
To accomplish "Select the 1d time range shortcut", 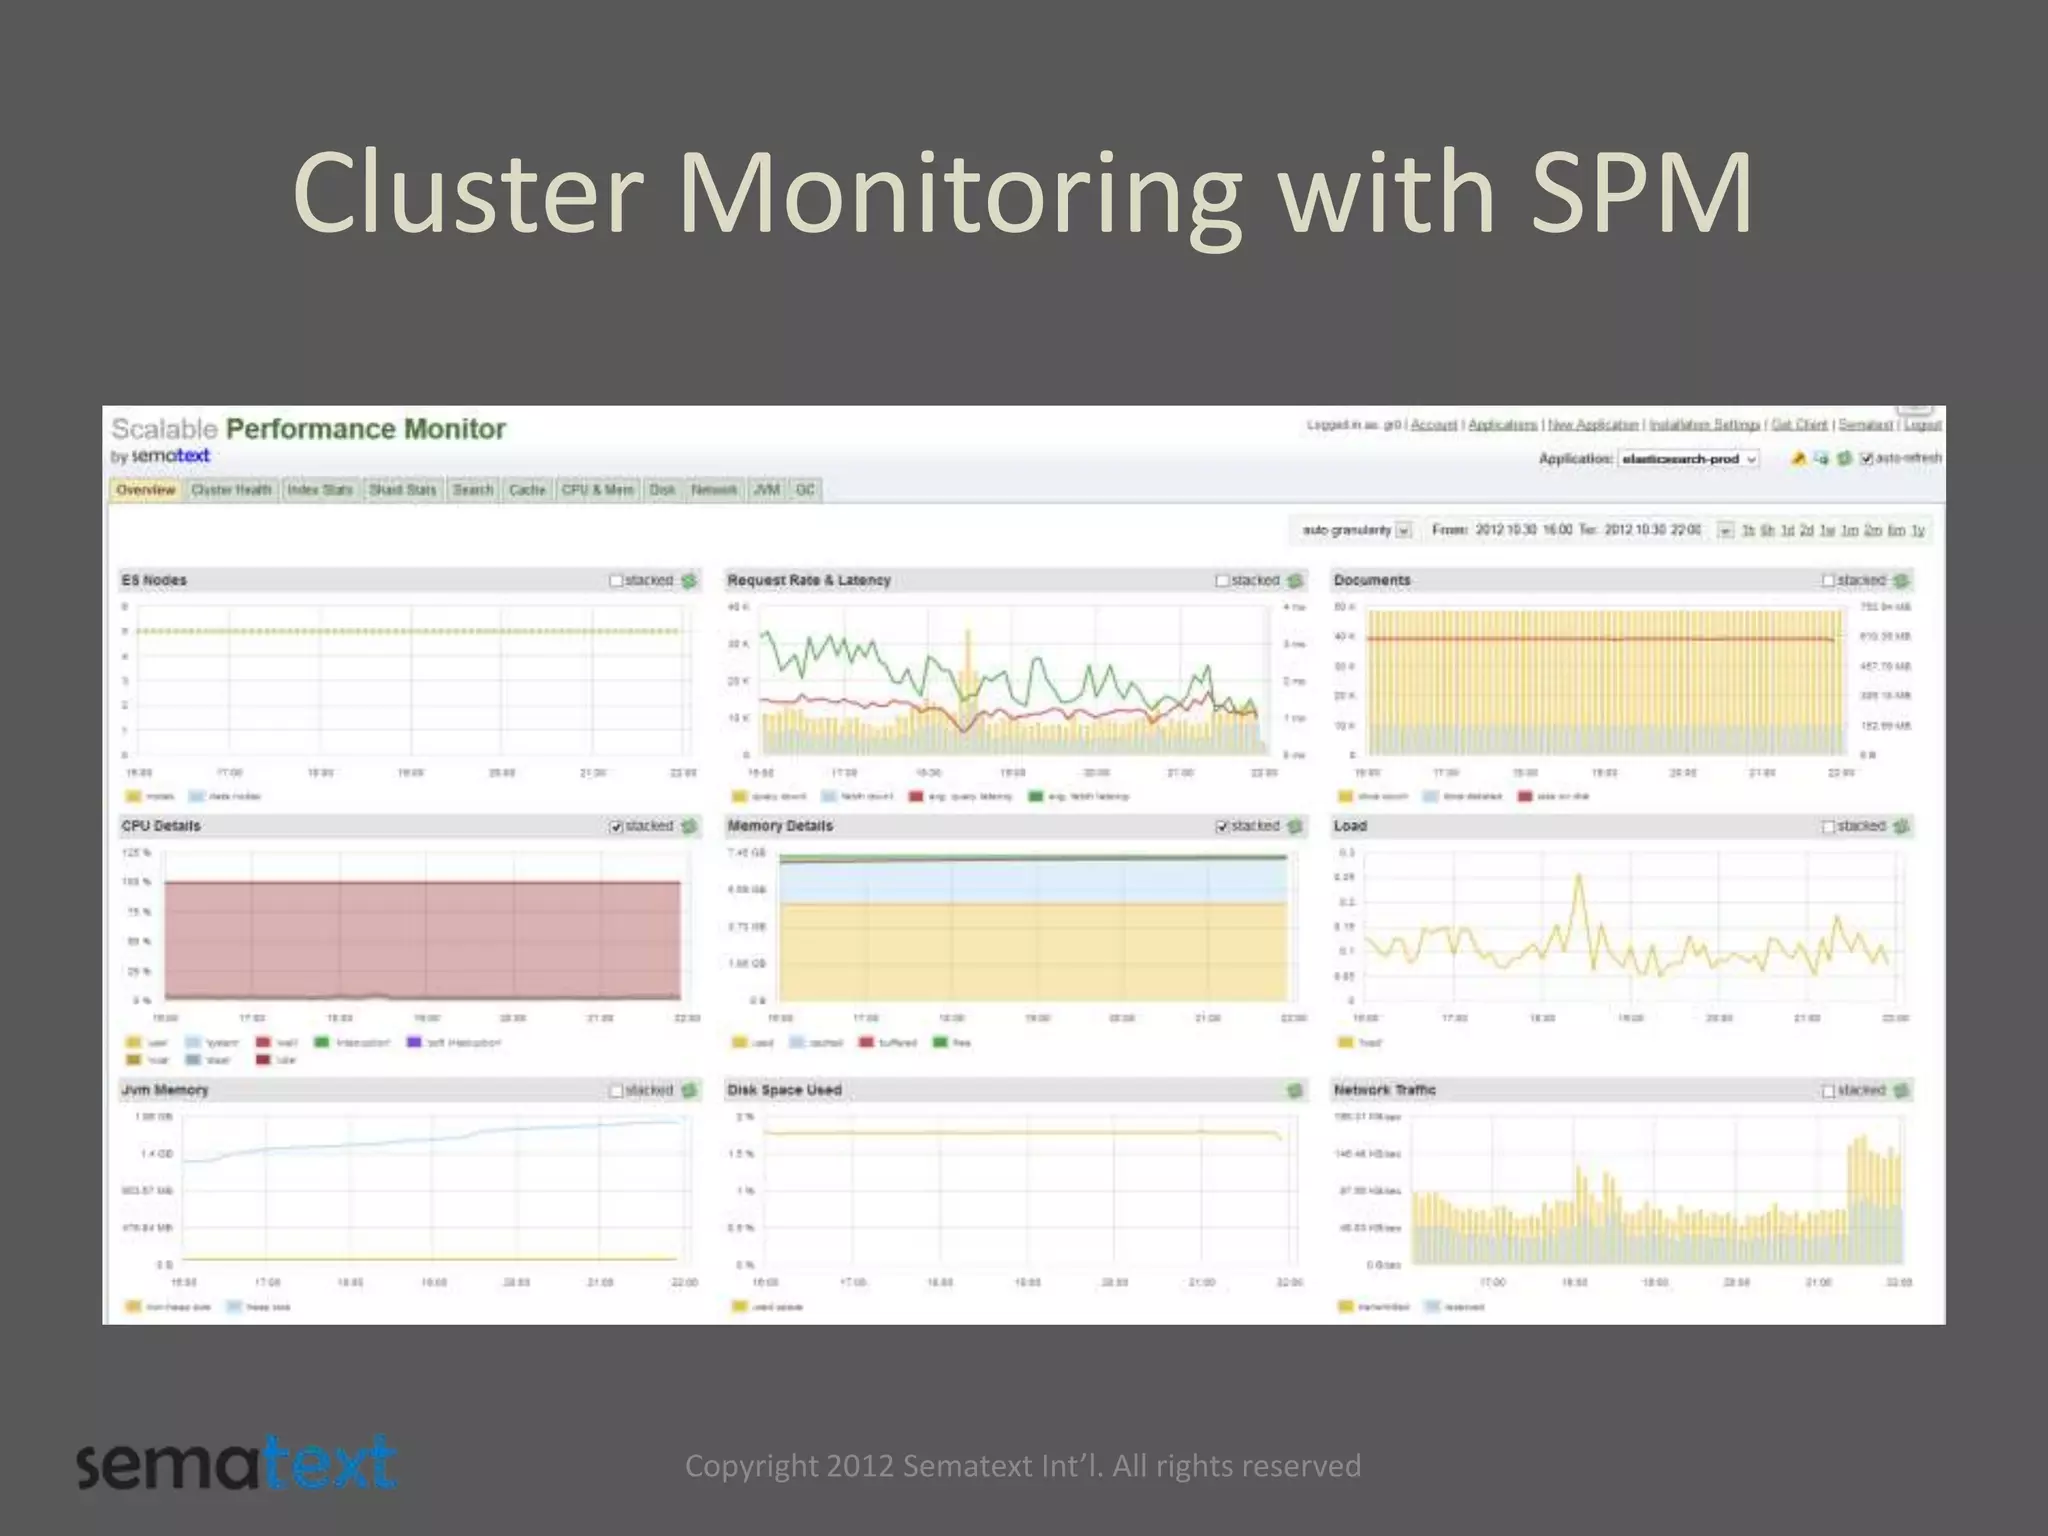I will (x=1787, y=531).
